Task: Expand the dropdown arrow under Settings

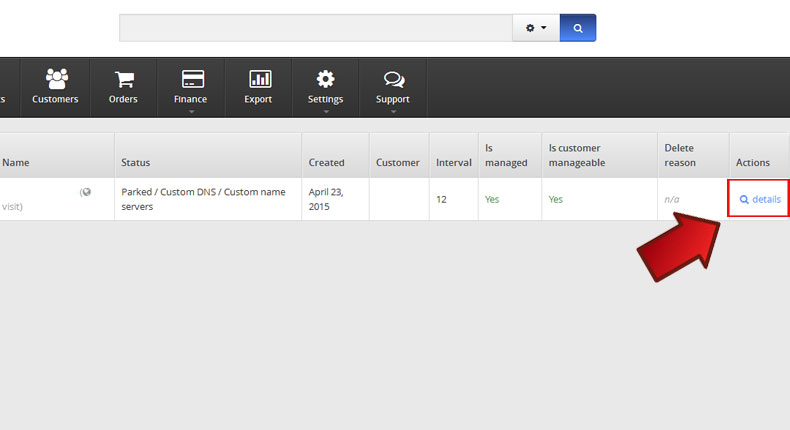Action: pyautogui.click(x=325, y=111)
